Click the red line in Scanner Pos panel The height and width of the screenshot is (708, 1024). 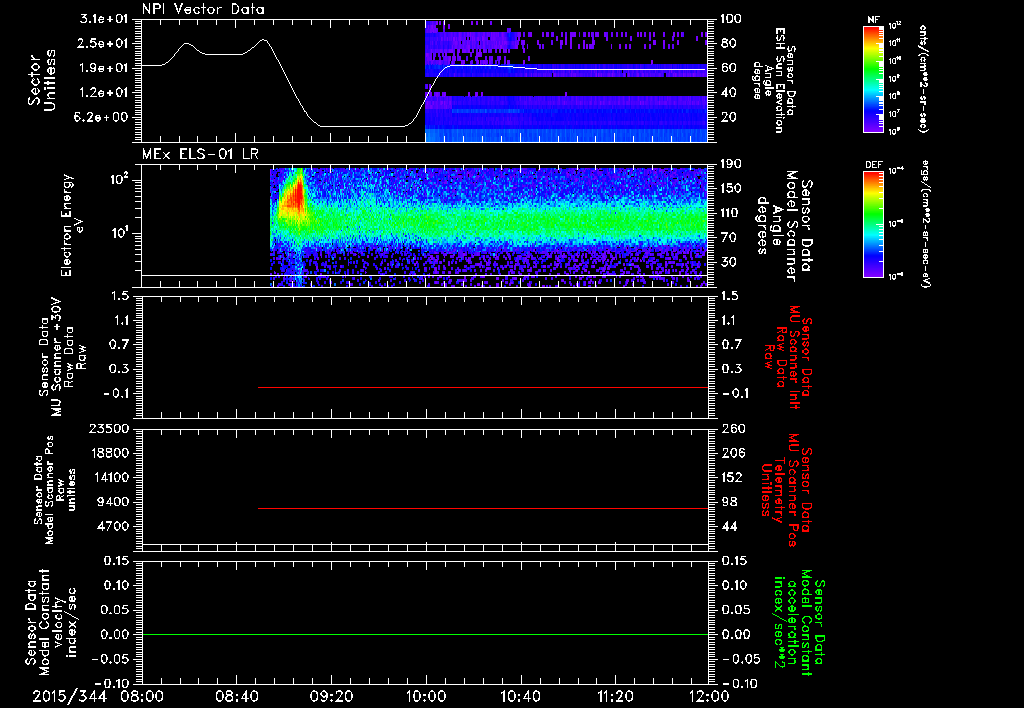click(483, 508)
